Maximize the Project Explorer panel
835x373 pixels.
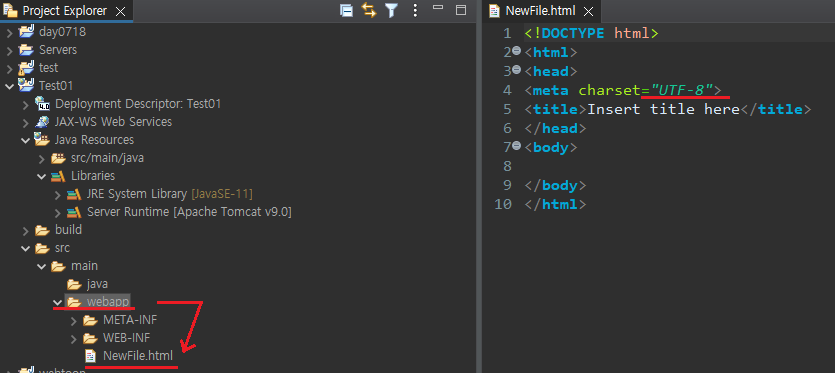click(461, 10)
